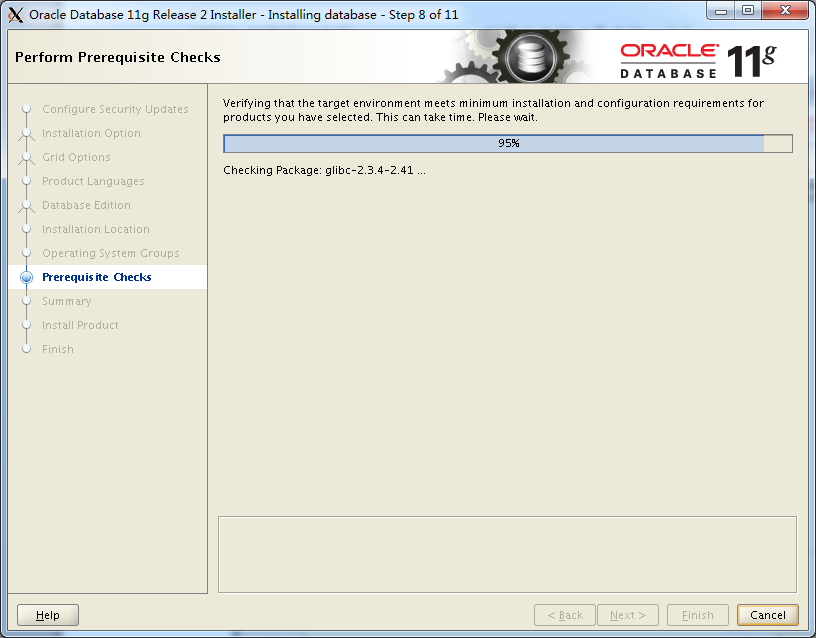Select Grid Options step

click(76, 157)
